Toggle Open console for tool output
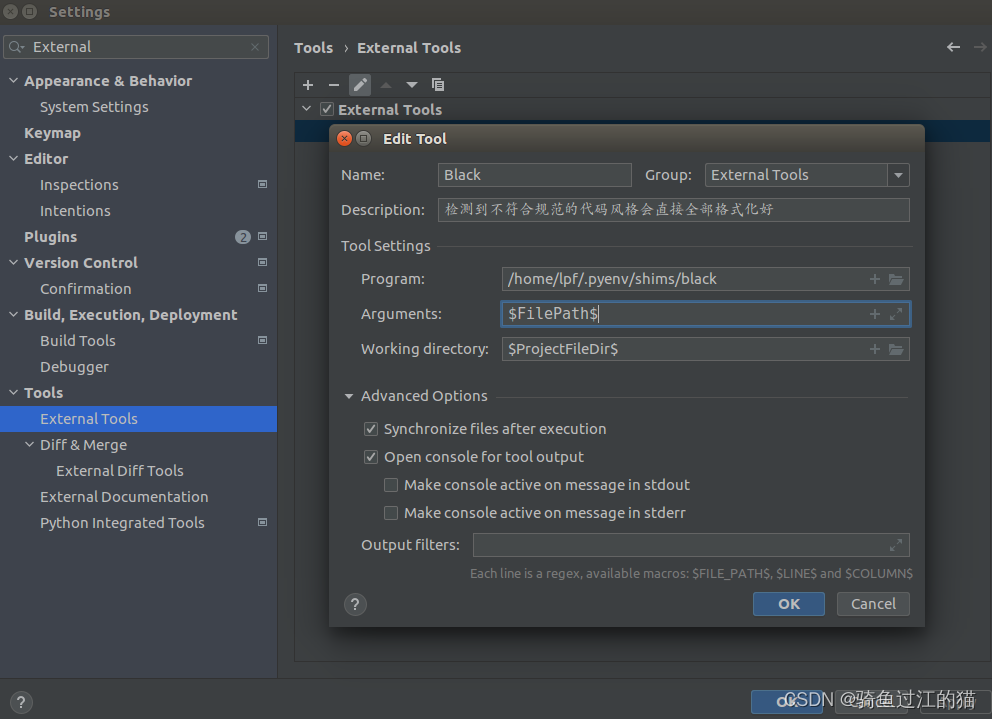 coord(371,457)
